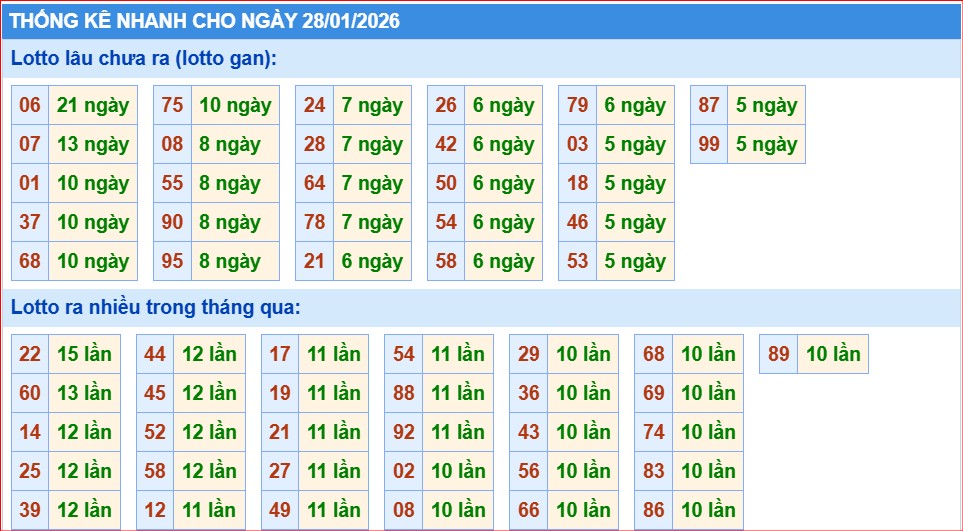
Task: Select frequent number 54 with 11 lần
Action: click(404, 354)
